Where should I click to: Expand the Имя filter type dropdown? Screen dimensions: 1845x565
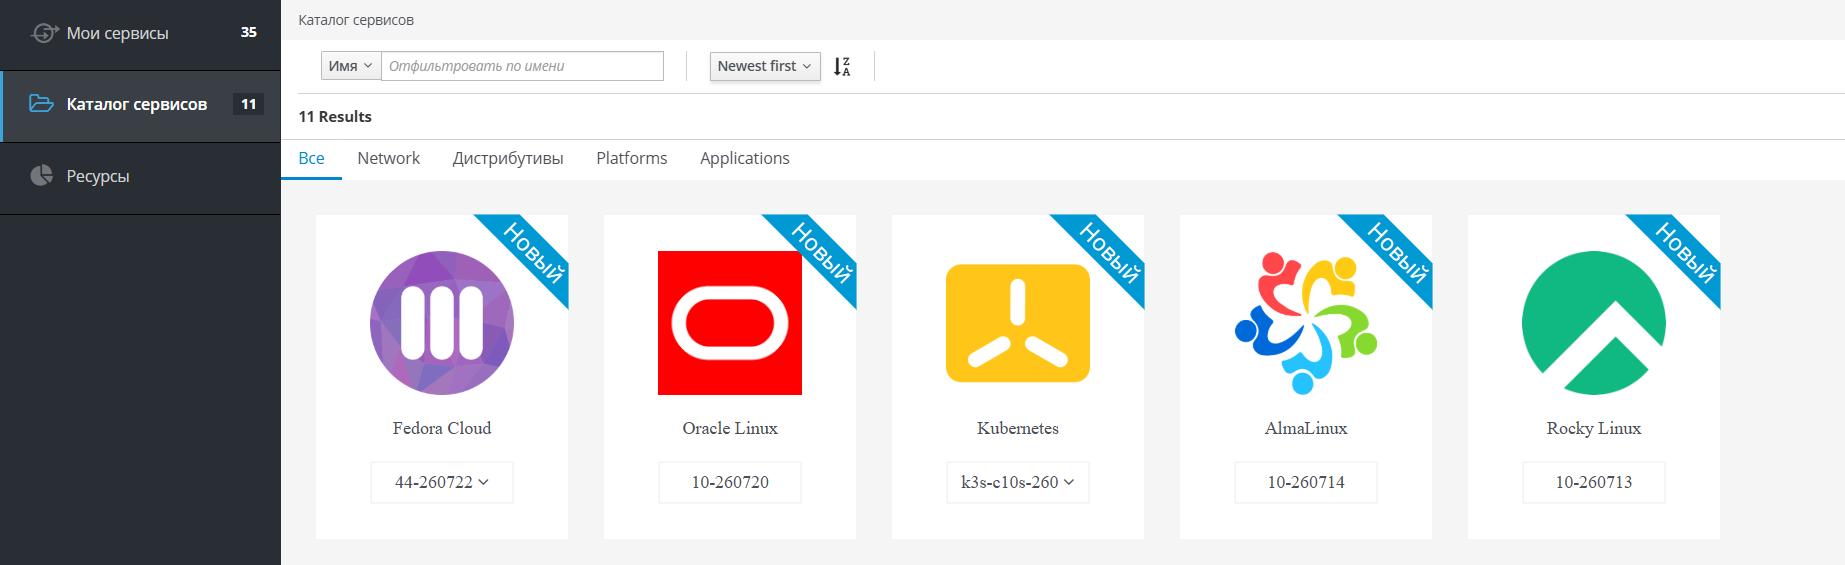pos(351,66)
